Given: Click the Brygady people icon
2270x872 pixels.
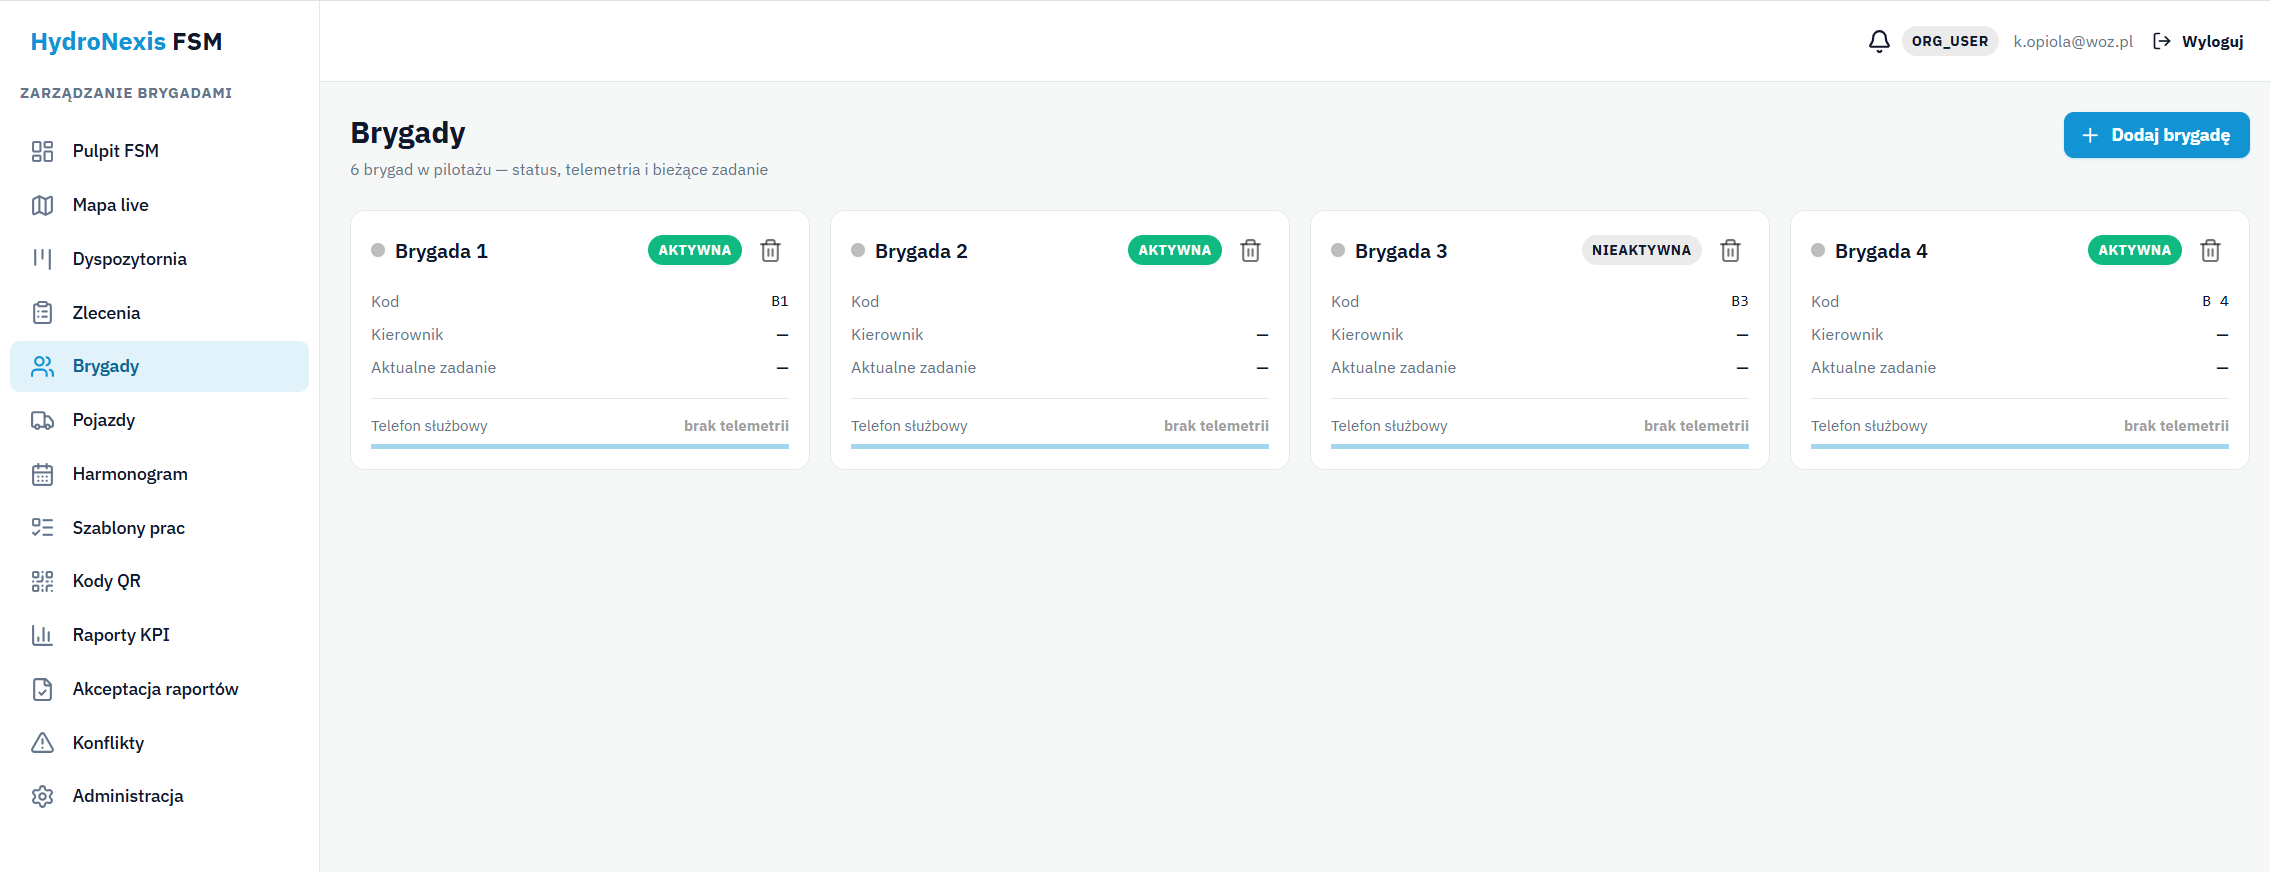Looking at the screenshot, I should click(x=42, y=366).
